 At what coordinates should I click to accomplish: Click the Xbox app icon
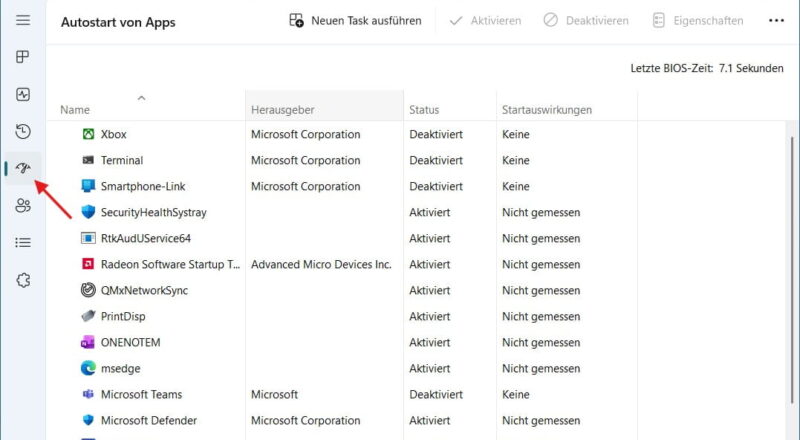point(88,134)
